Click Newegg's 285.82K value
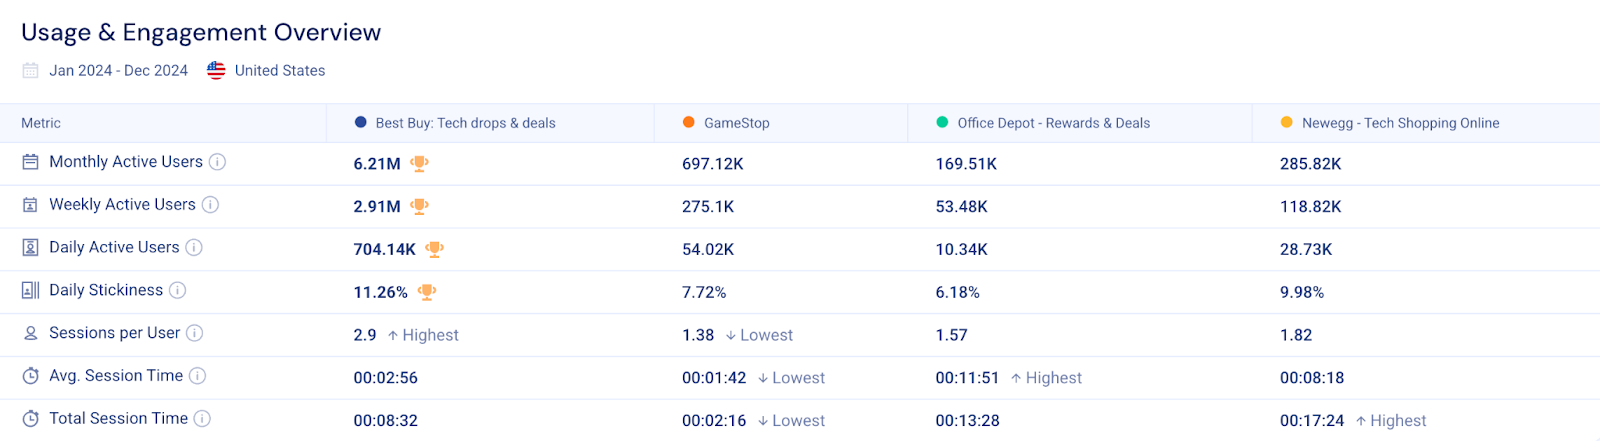This screenshot has height=441, width=1600. pos(1311,164)
